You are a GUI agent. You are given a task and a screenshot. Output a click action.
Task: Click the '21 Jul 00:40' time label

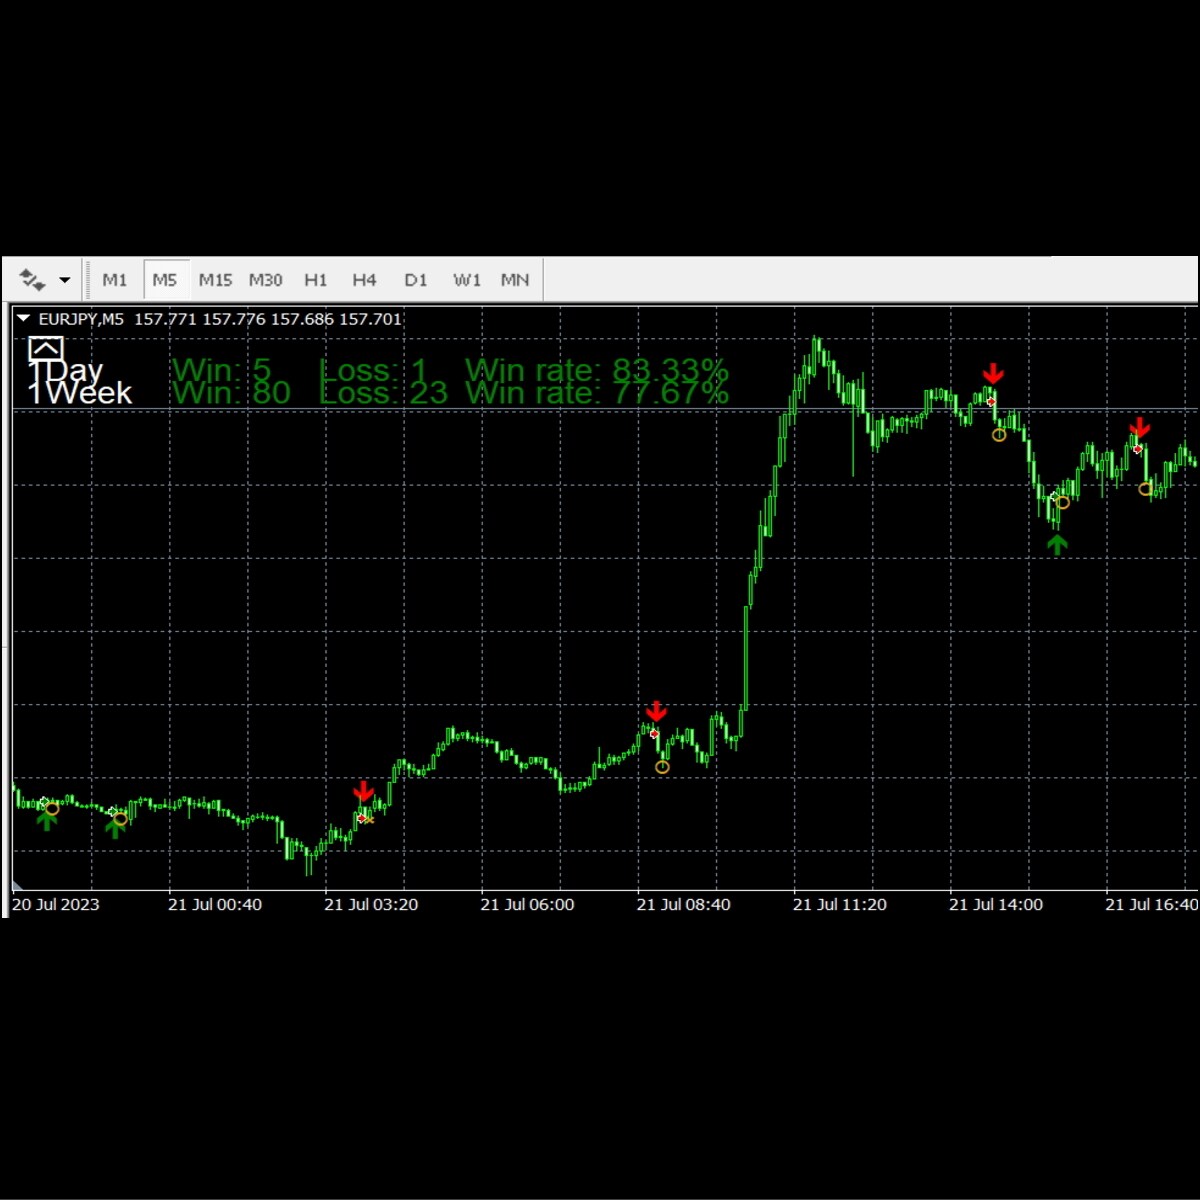tap(215, 904)
